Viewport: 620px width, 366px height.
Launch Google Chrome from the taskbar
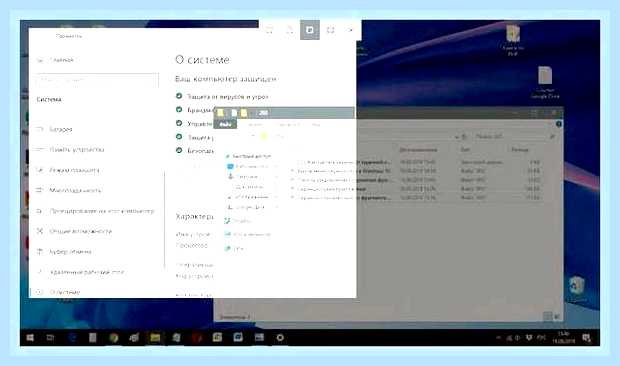coord(113,338)
